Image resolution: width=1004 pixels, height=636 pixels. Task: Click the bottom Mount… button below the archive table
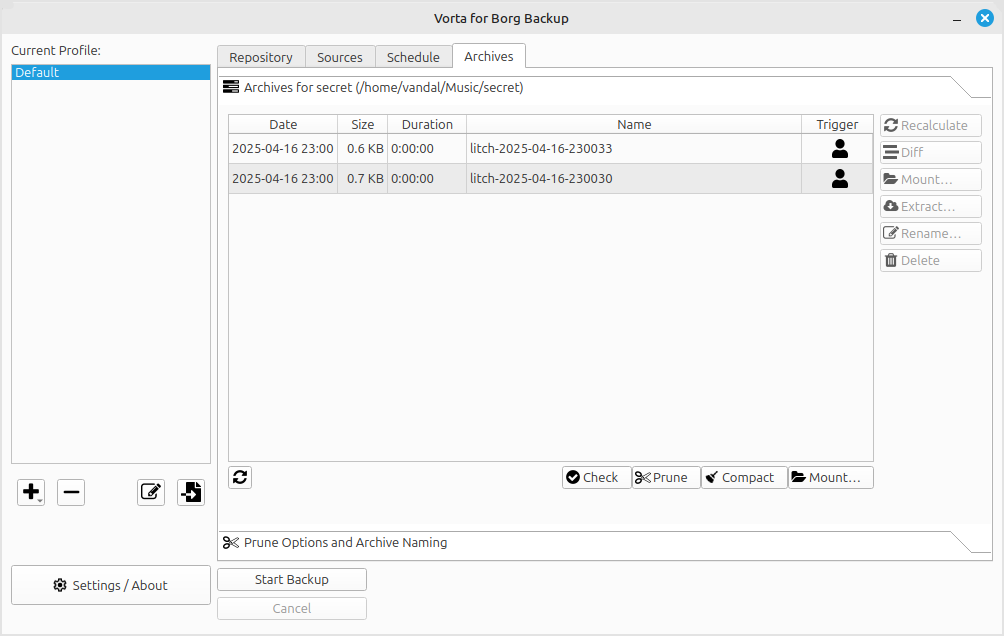point(830,477)
